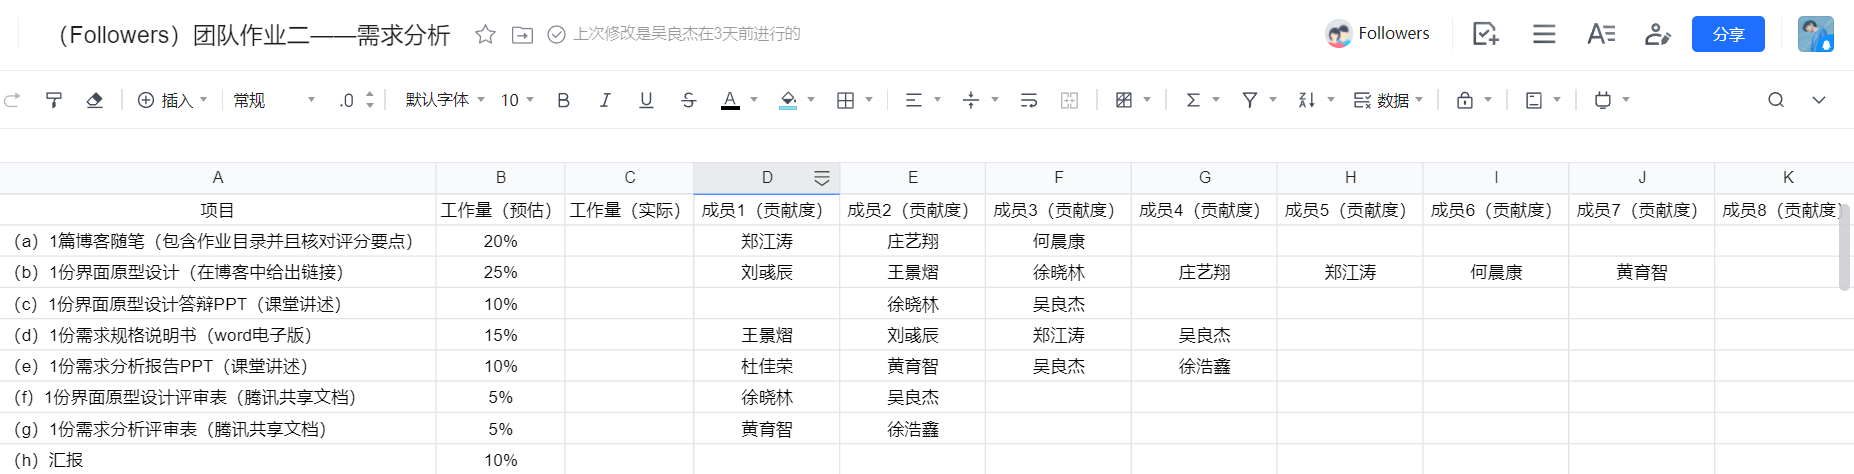The height and width of the screenshot is (474, 1854).
Task: Select cell 刘彧辰 in column D
Action: point(767,272)
